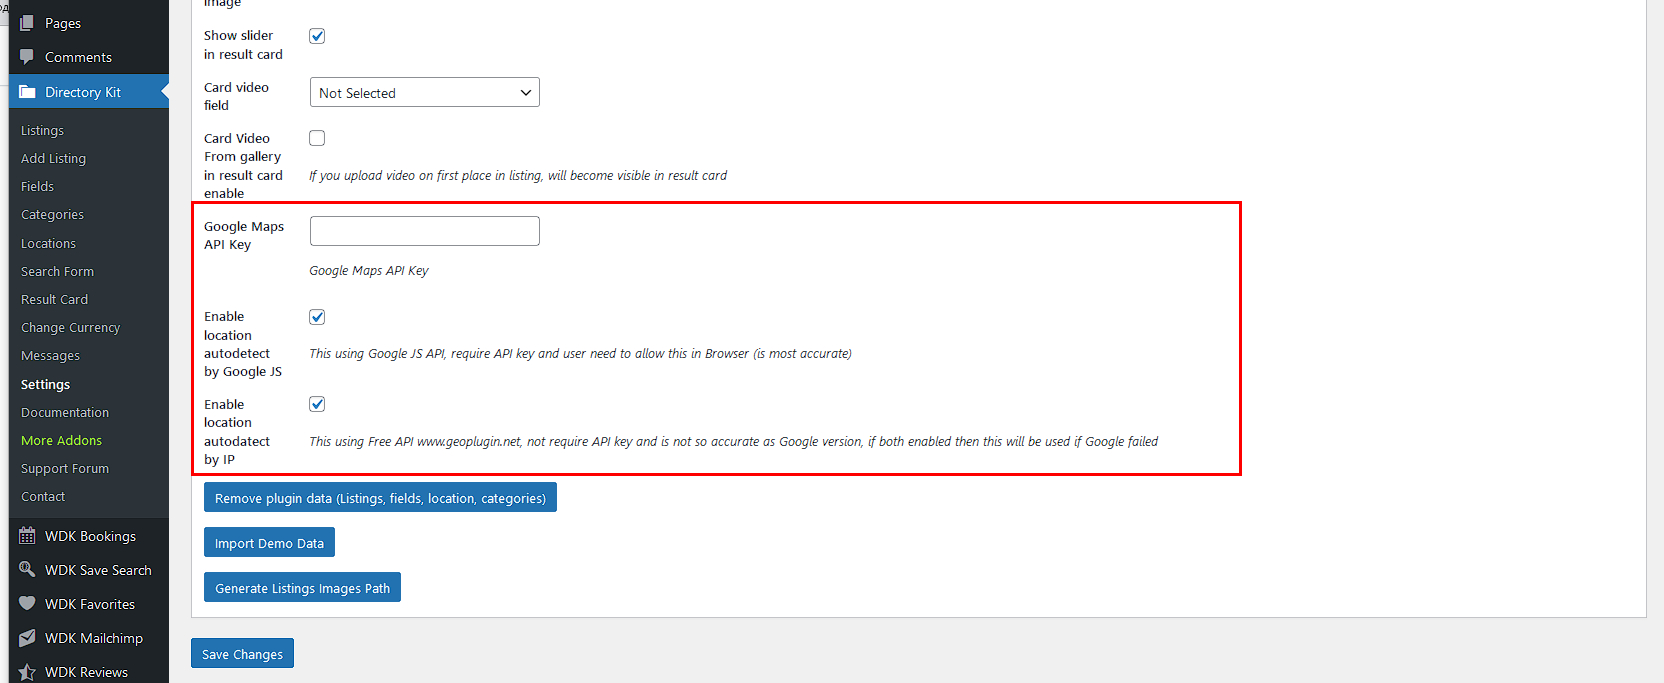Open the WDK Favorites menu

89,604
